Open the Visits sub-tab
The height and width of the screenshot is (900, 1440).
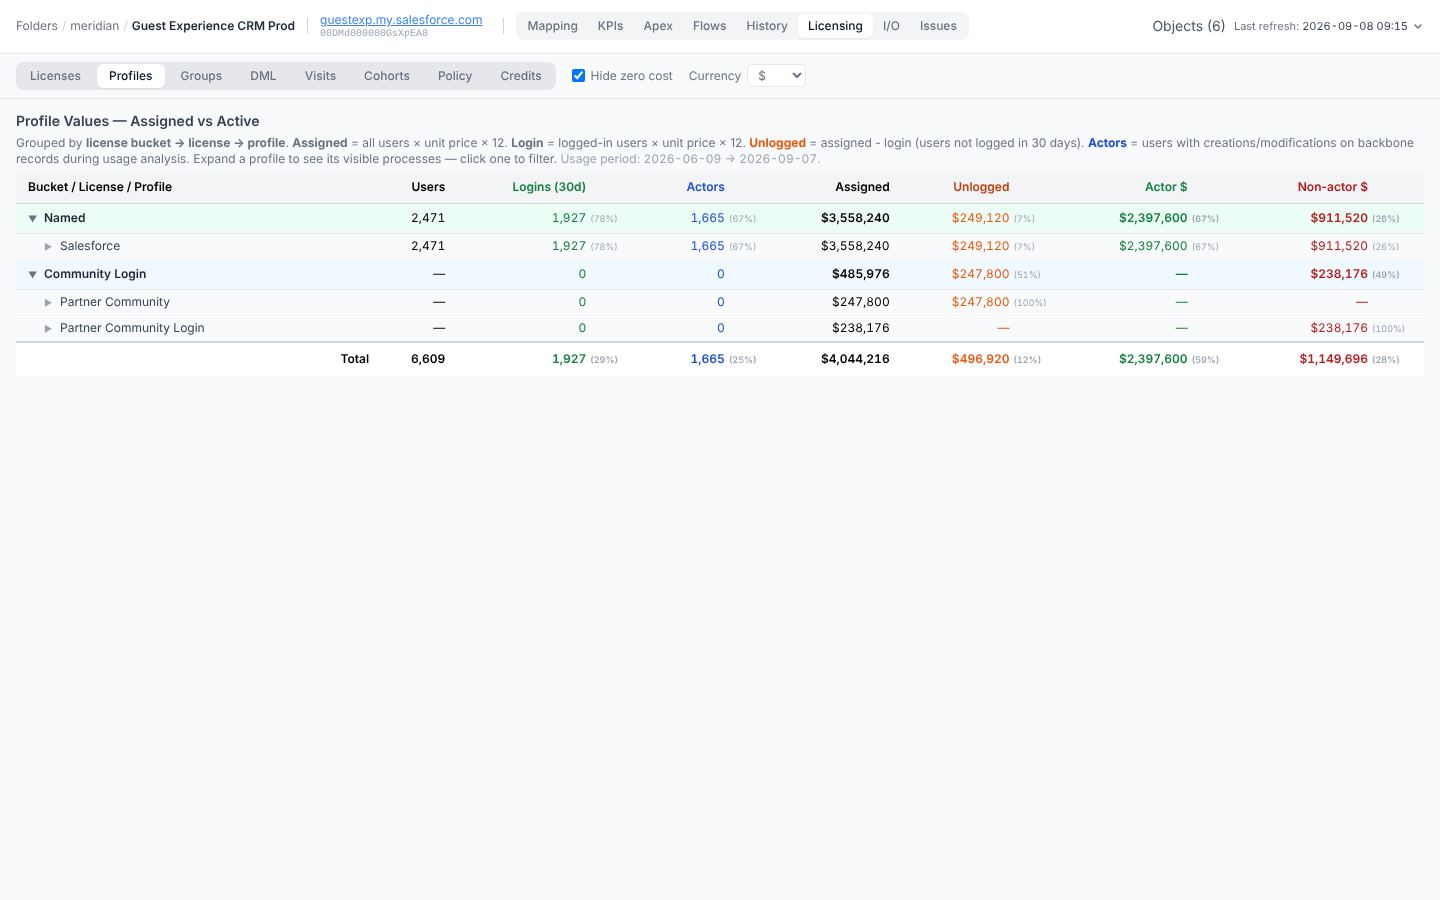pos(320,76)
